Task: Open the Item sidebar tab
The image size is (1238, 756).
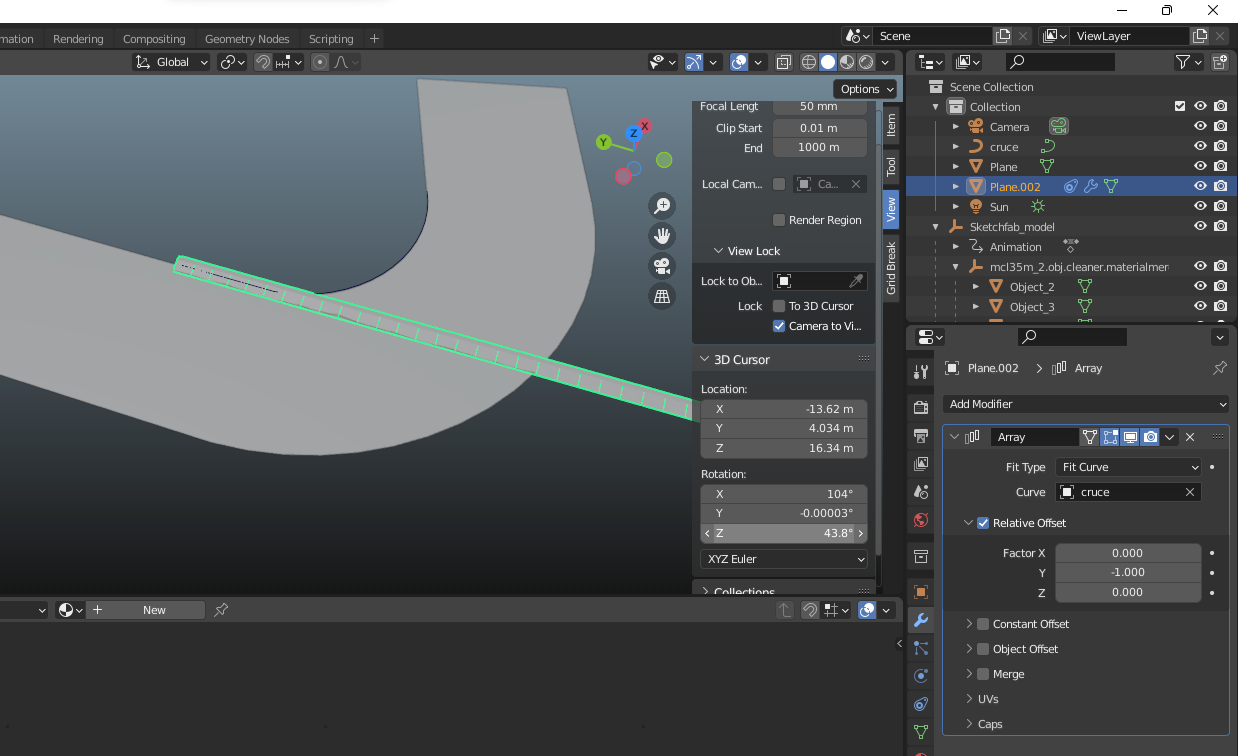Action: [x=891, y=125]
